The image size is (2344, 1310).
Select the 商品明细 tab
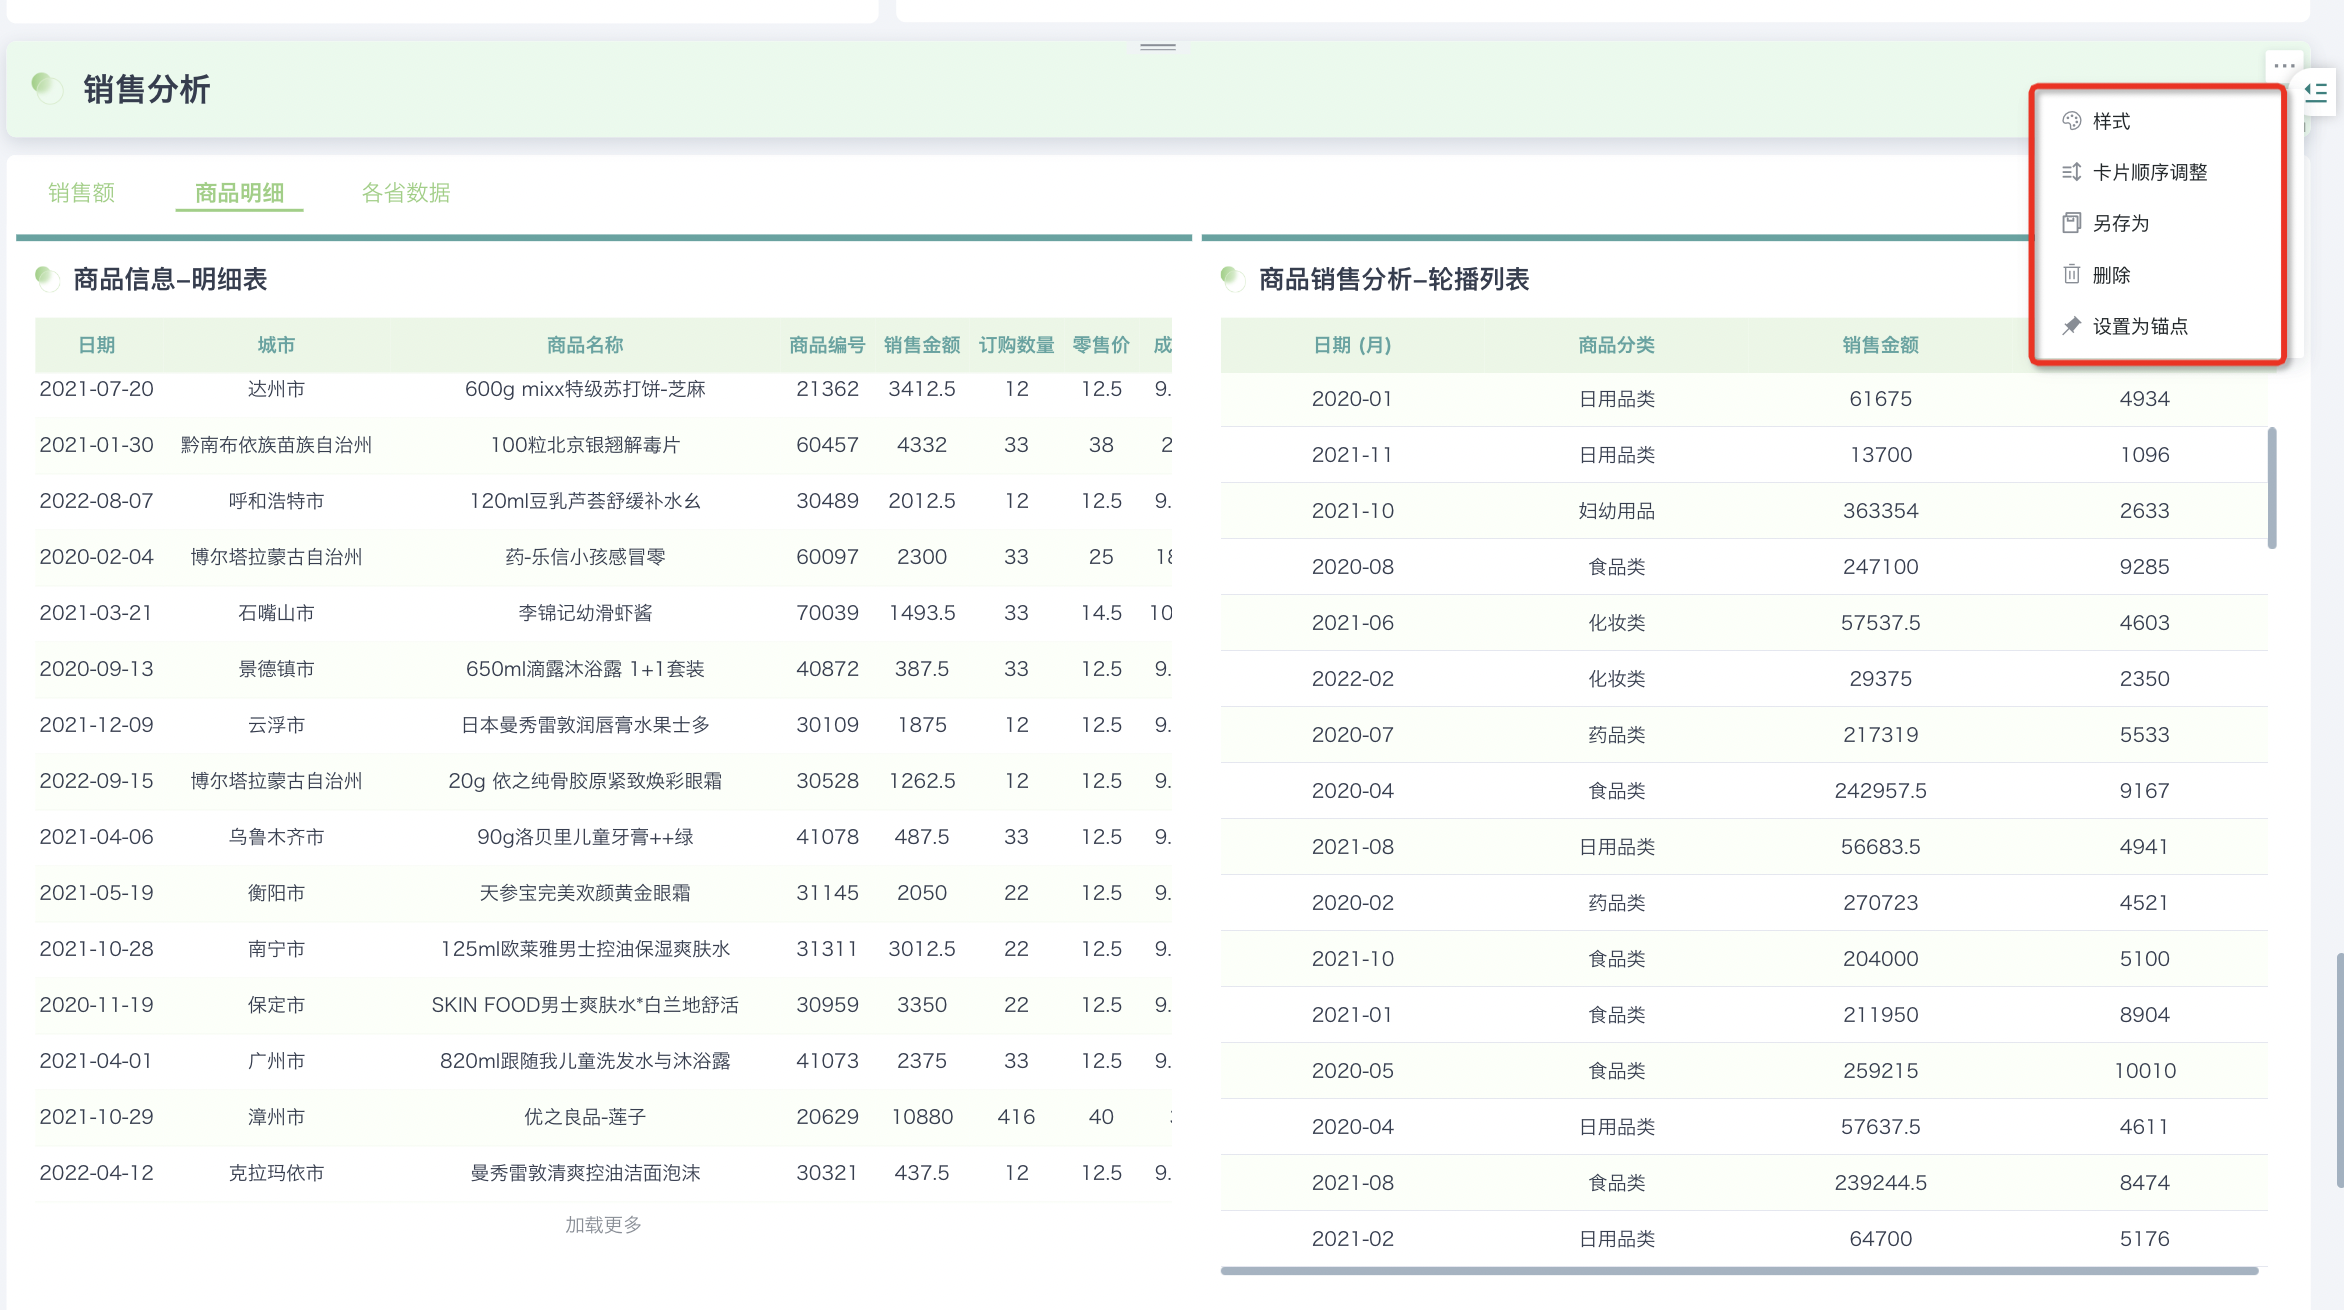(239, 192)
